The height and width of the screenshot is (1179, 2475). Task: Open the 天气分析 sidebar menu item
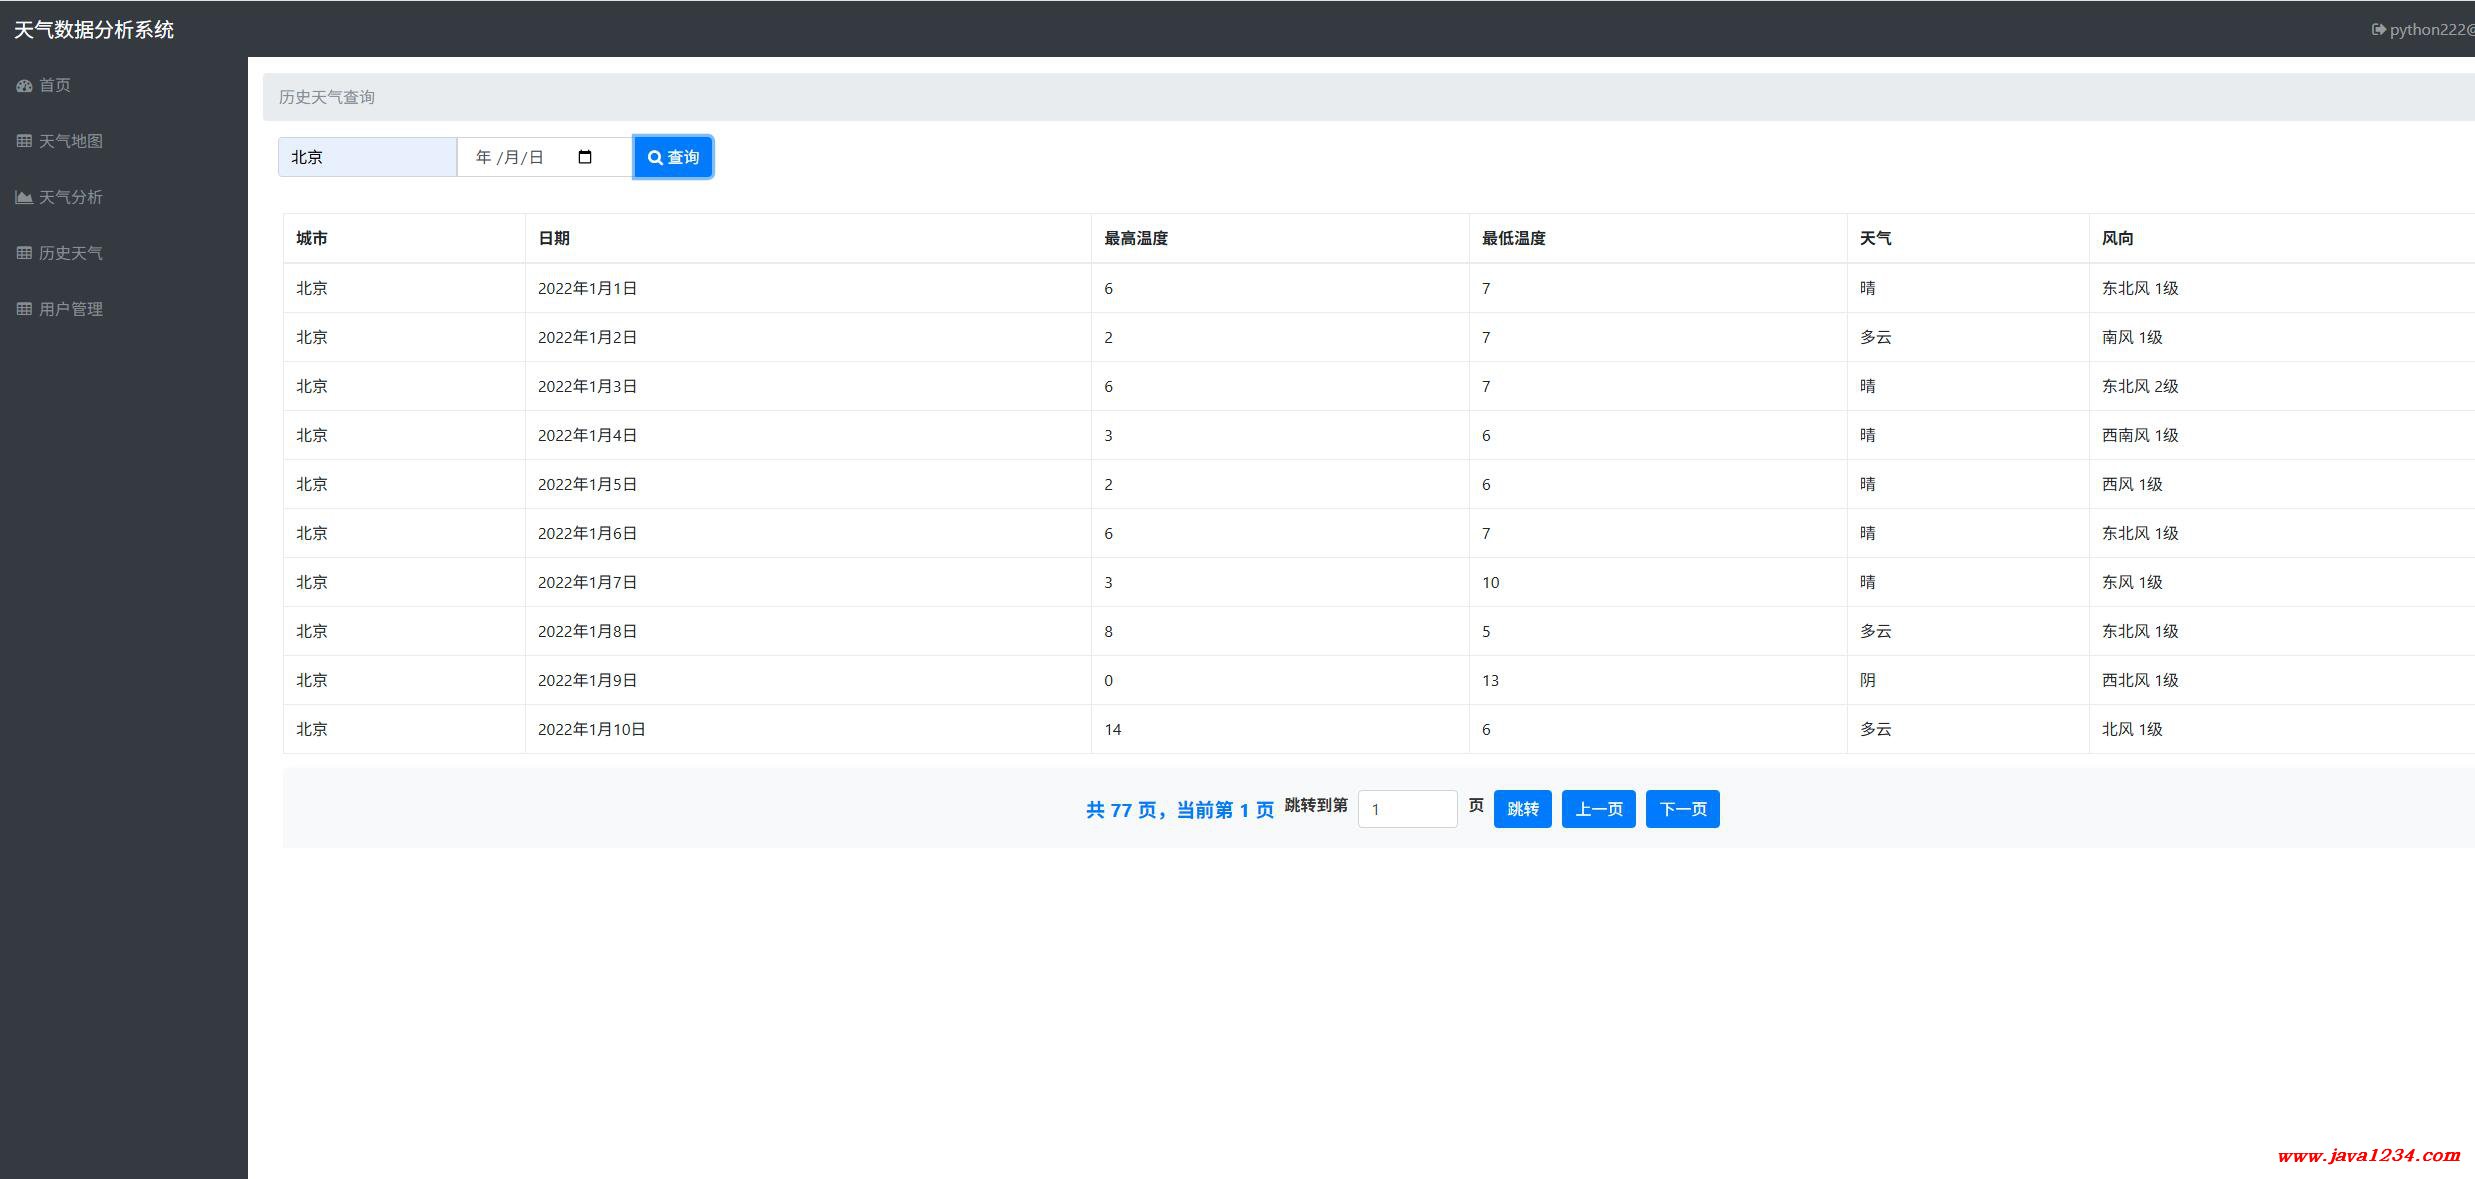click(70, 197)
